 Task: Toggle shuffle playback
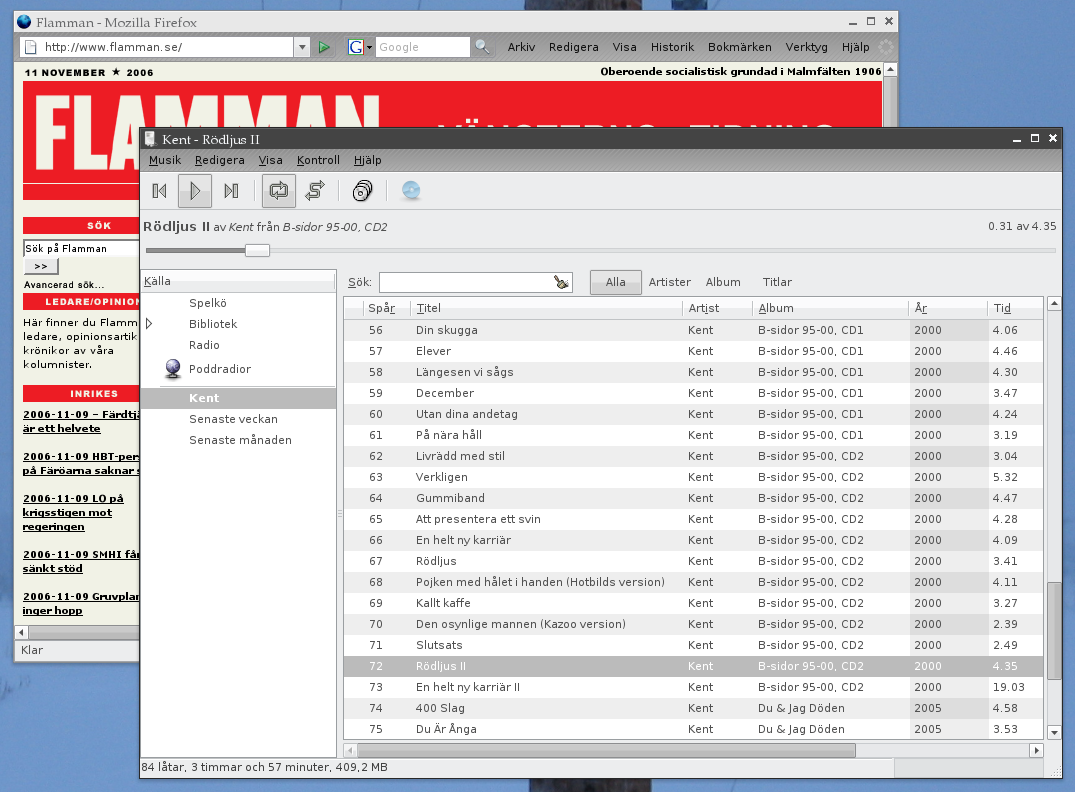click(315, 191)
